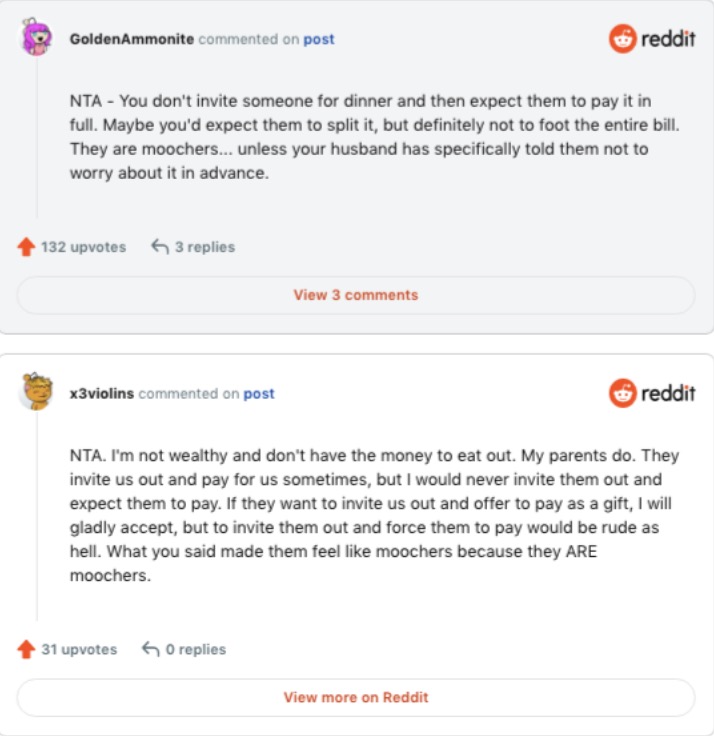
Task: Click the reply arrow icon next to 0 replies
Action: pyautogui.click(x=151, y=649)
